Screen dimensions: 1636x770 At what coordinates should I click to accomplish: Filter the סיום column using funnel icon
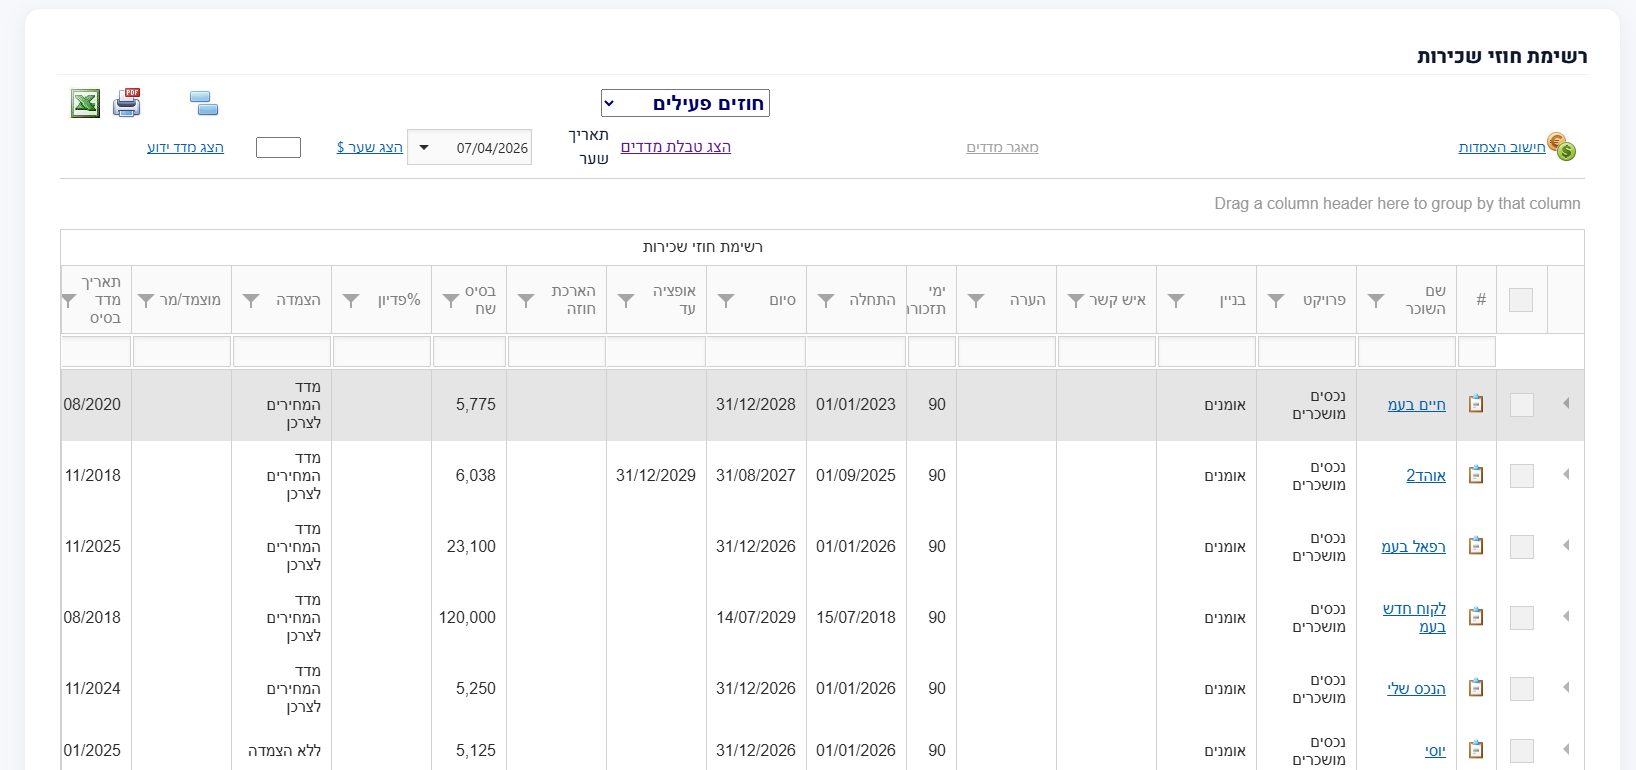click(x=726, y=300)
